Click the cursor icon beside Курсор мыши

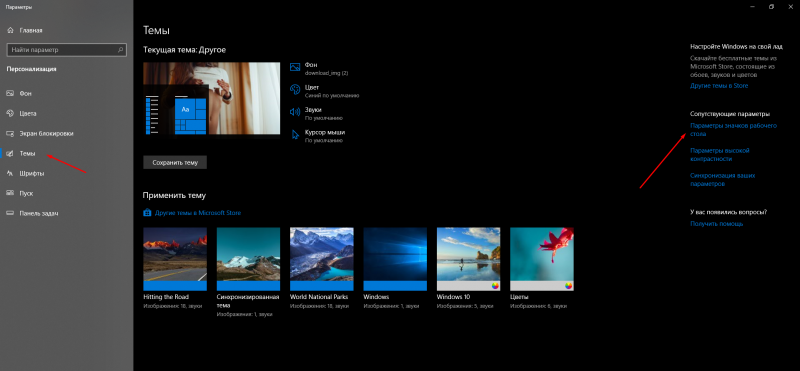(x=294, y=135)
